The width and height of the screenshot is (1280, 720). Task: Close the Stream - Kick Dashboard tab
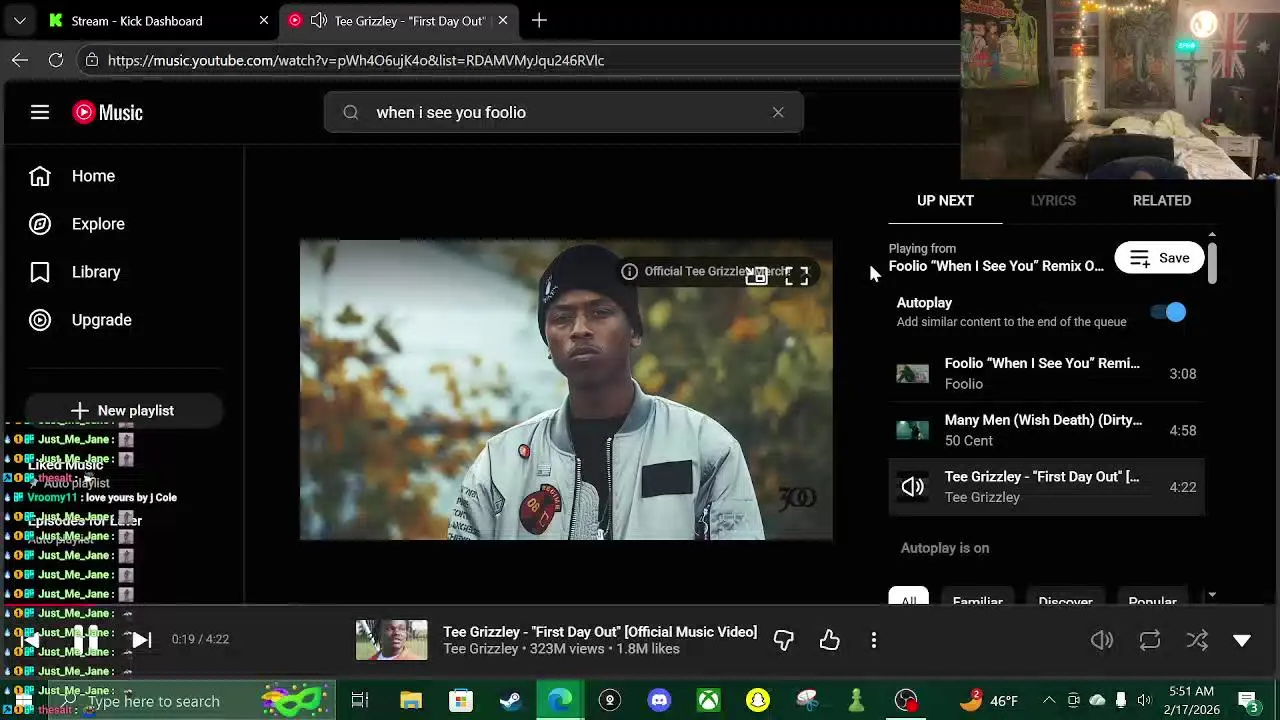point(264,20)
